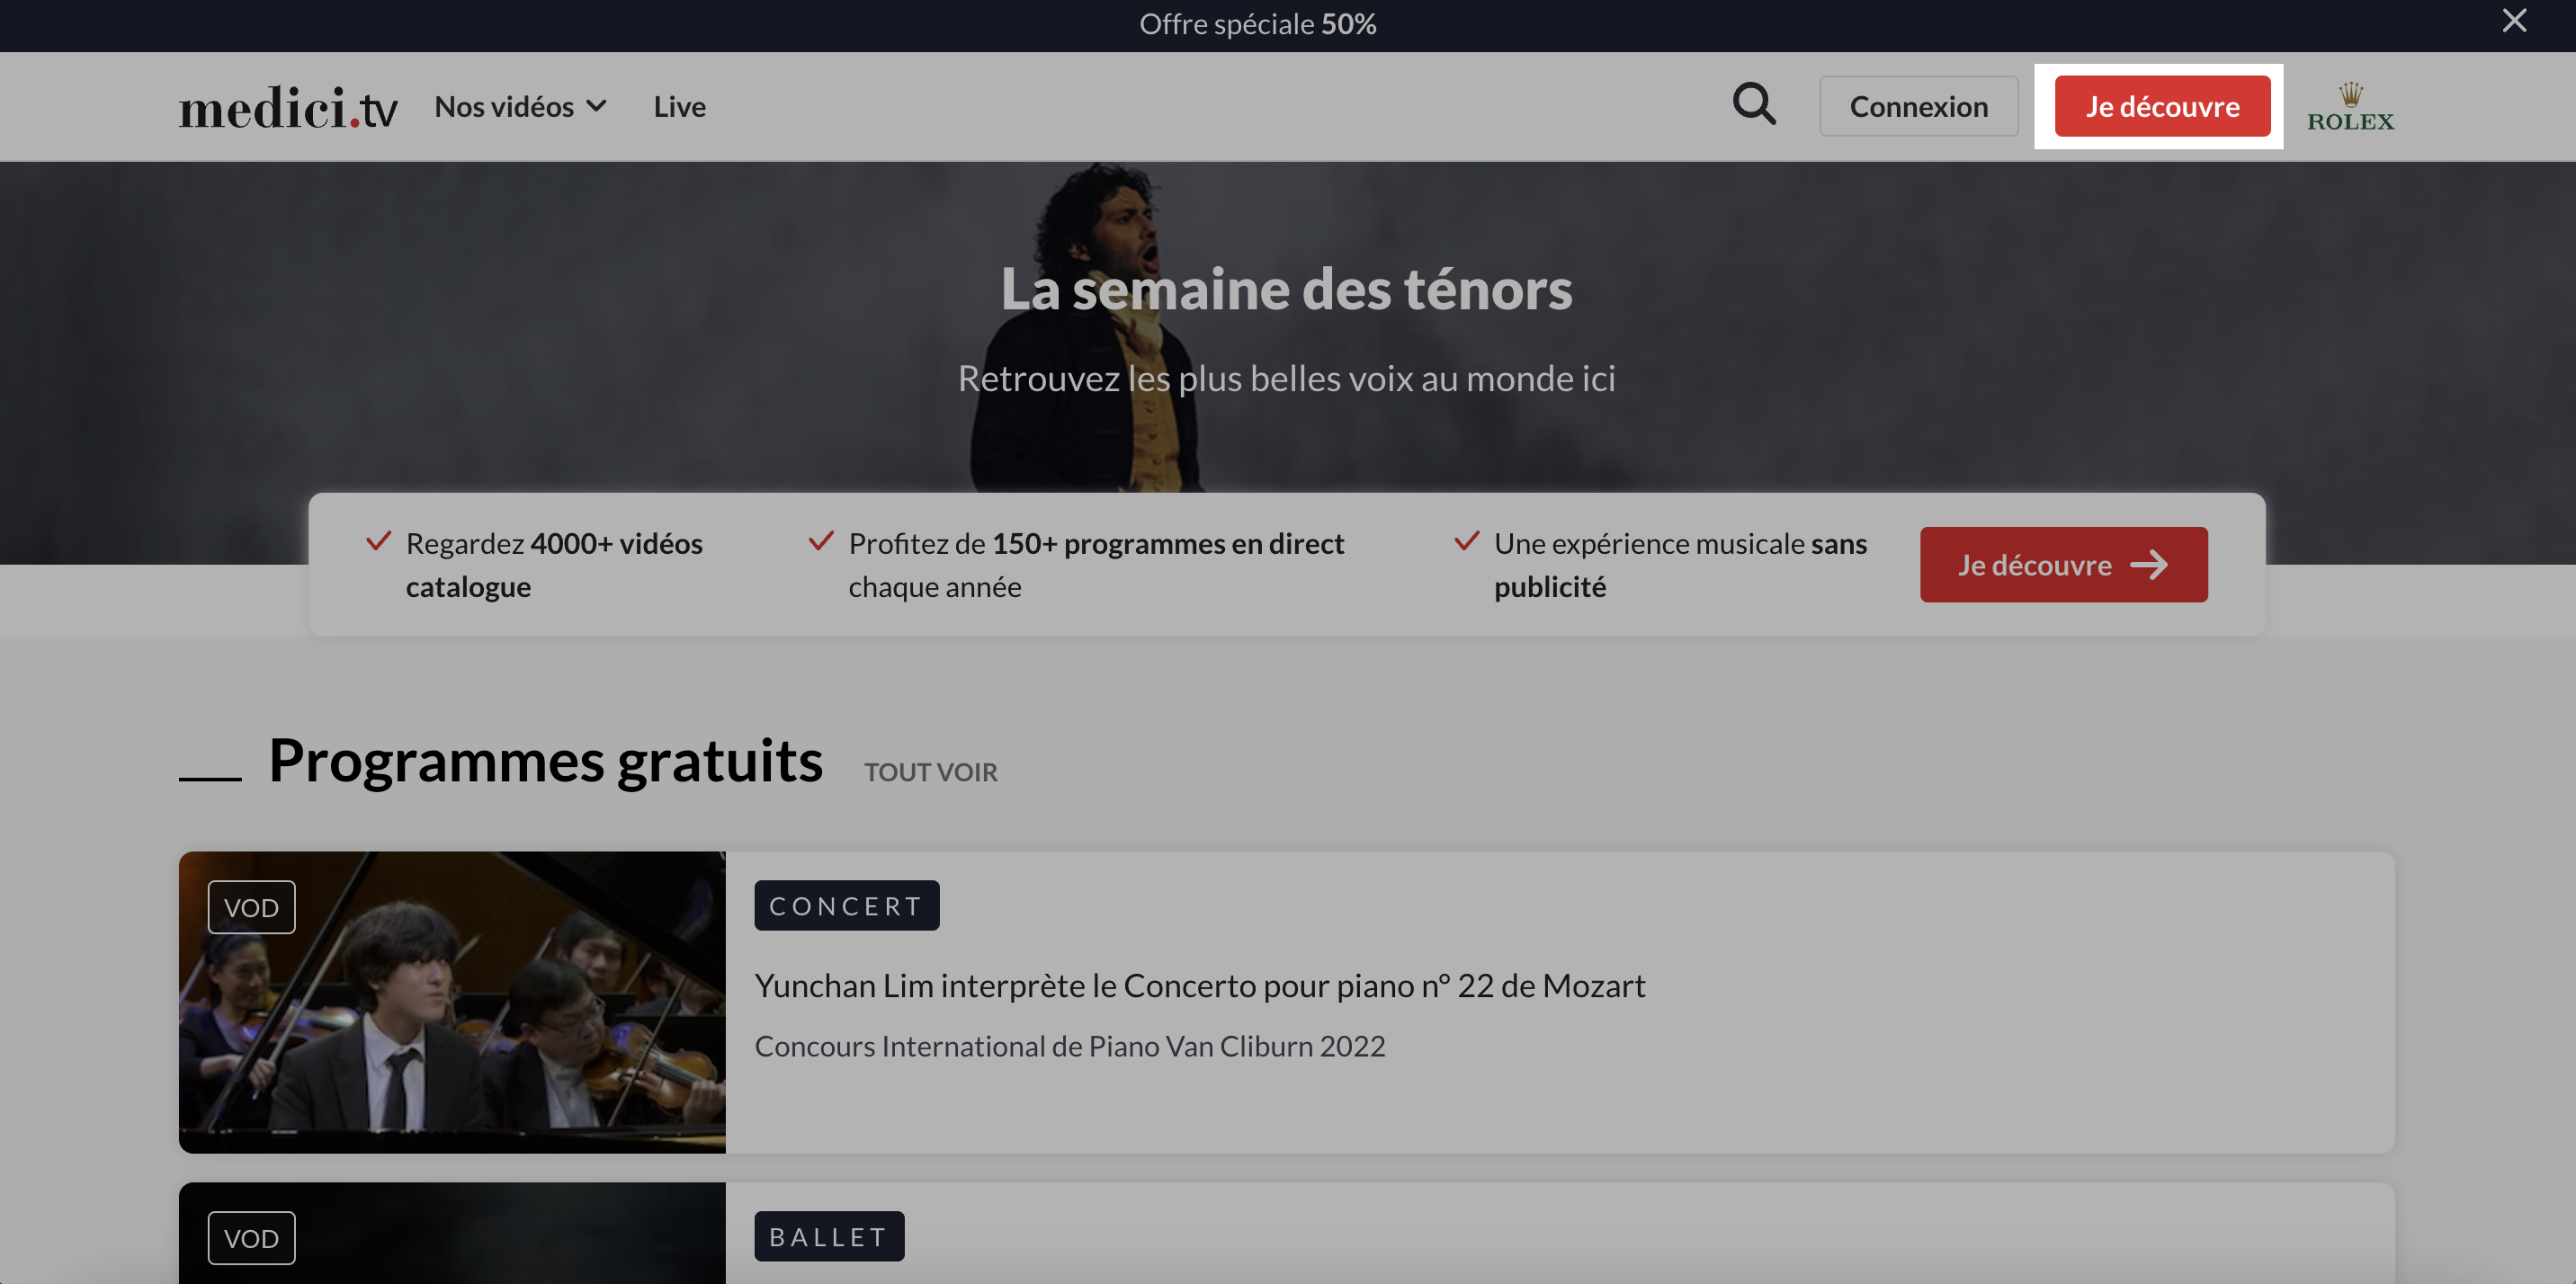Open the Programmes gratuits section heading
The width and height of the screenshot is (2576, 1284).
coord(545,761)
